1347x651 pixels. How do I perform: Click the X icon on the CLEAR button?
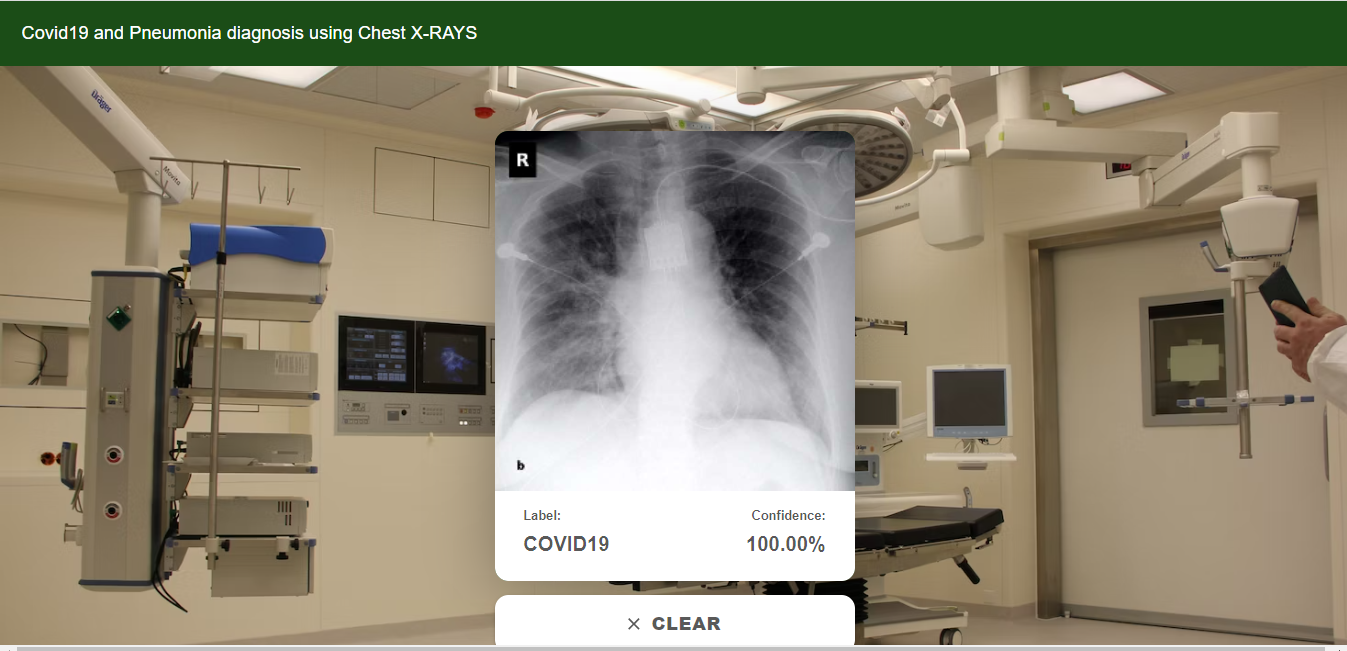632,623
